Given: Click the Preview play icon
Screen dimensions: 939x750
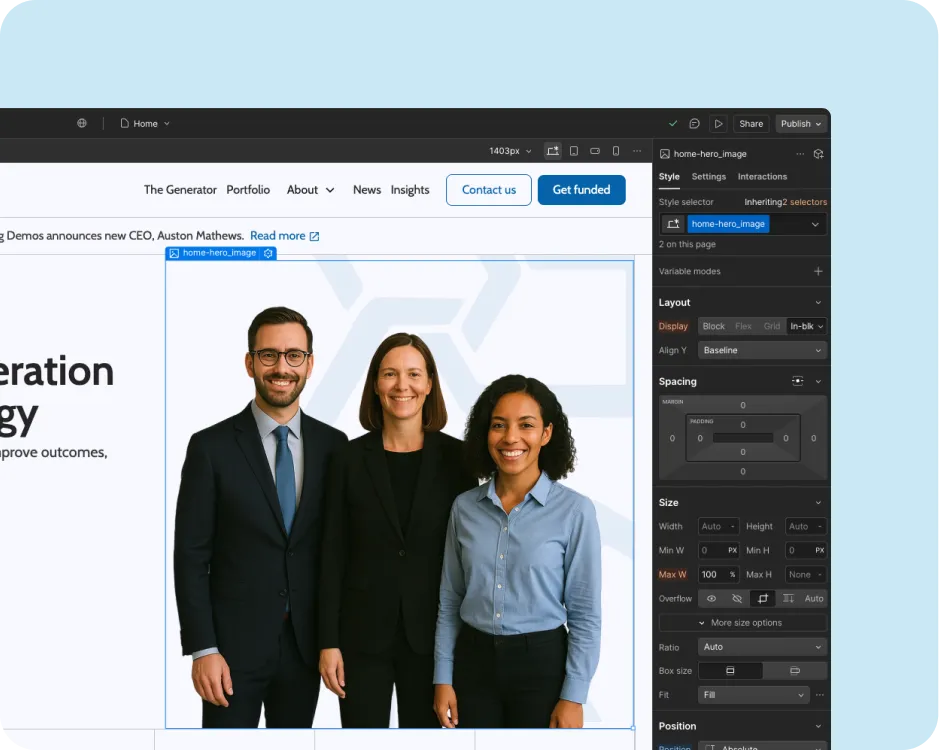Looking at the screenshot, I should (718, 123).
